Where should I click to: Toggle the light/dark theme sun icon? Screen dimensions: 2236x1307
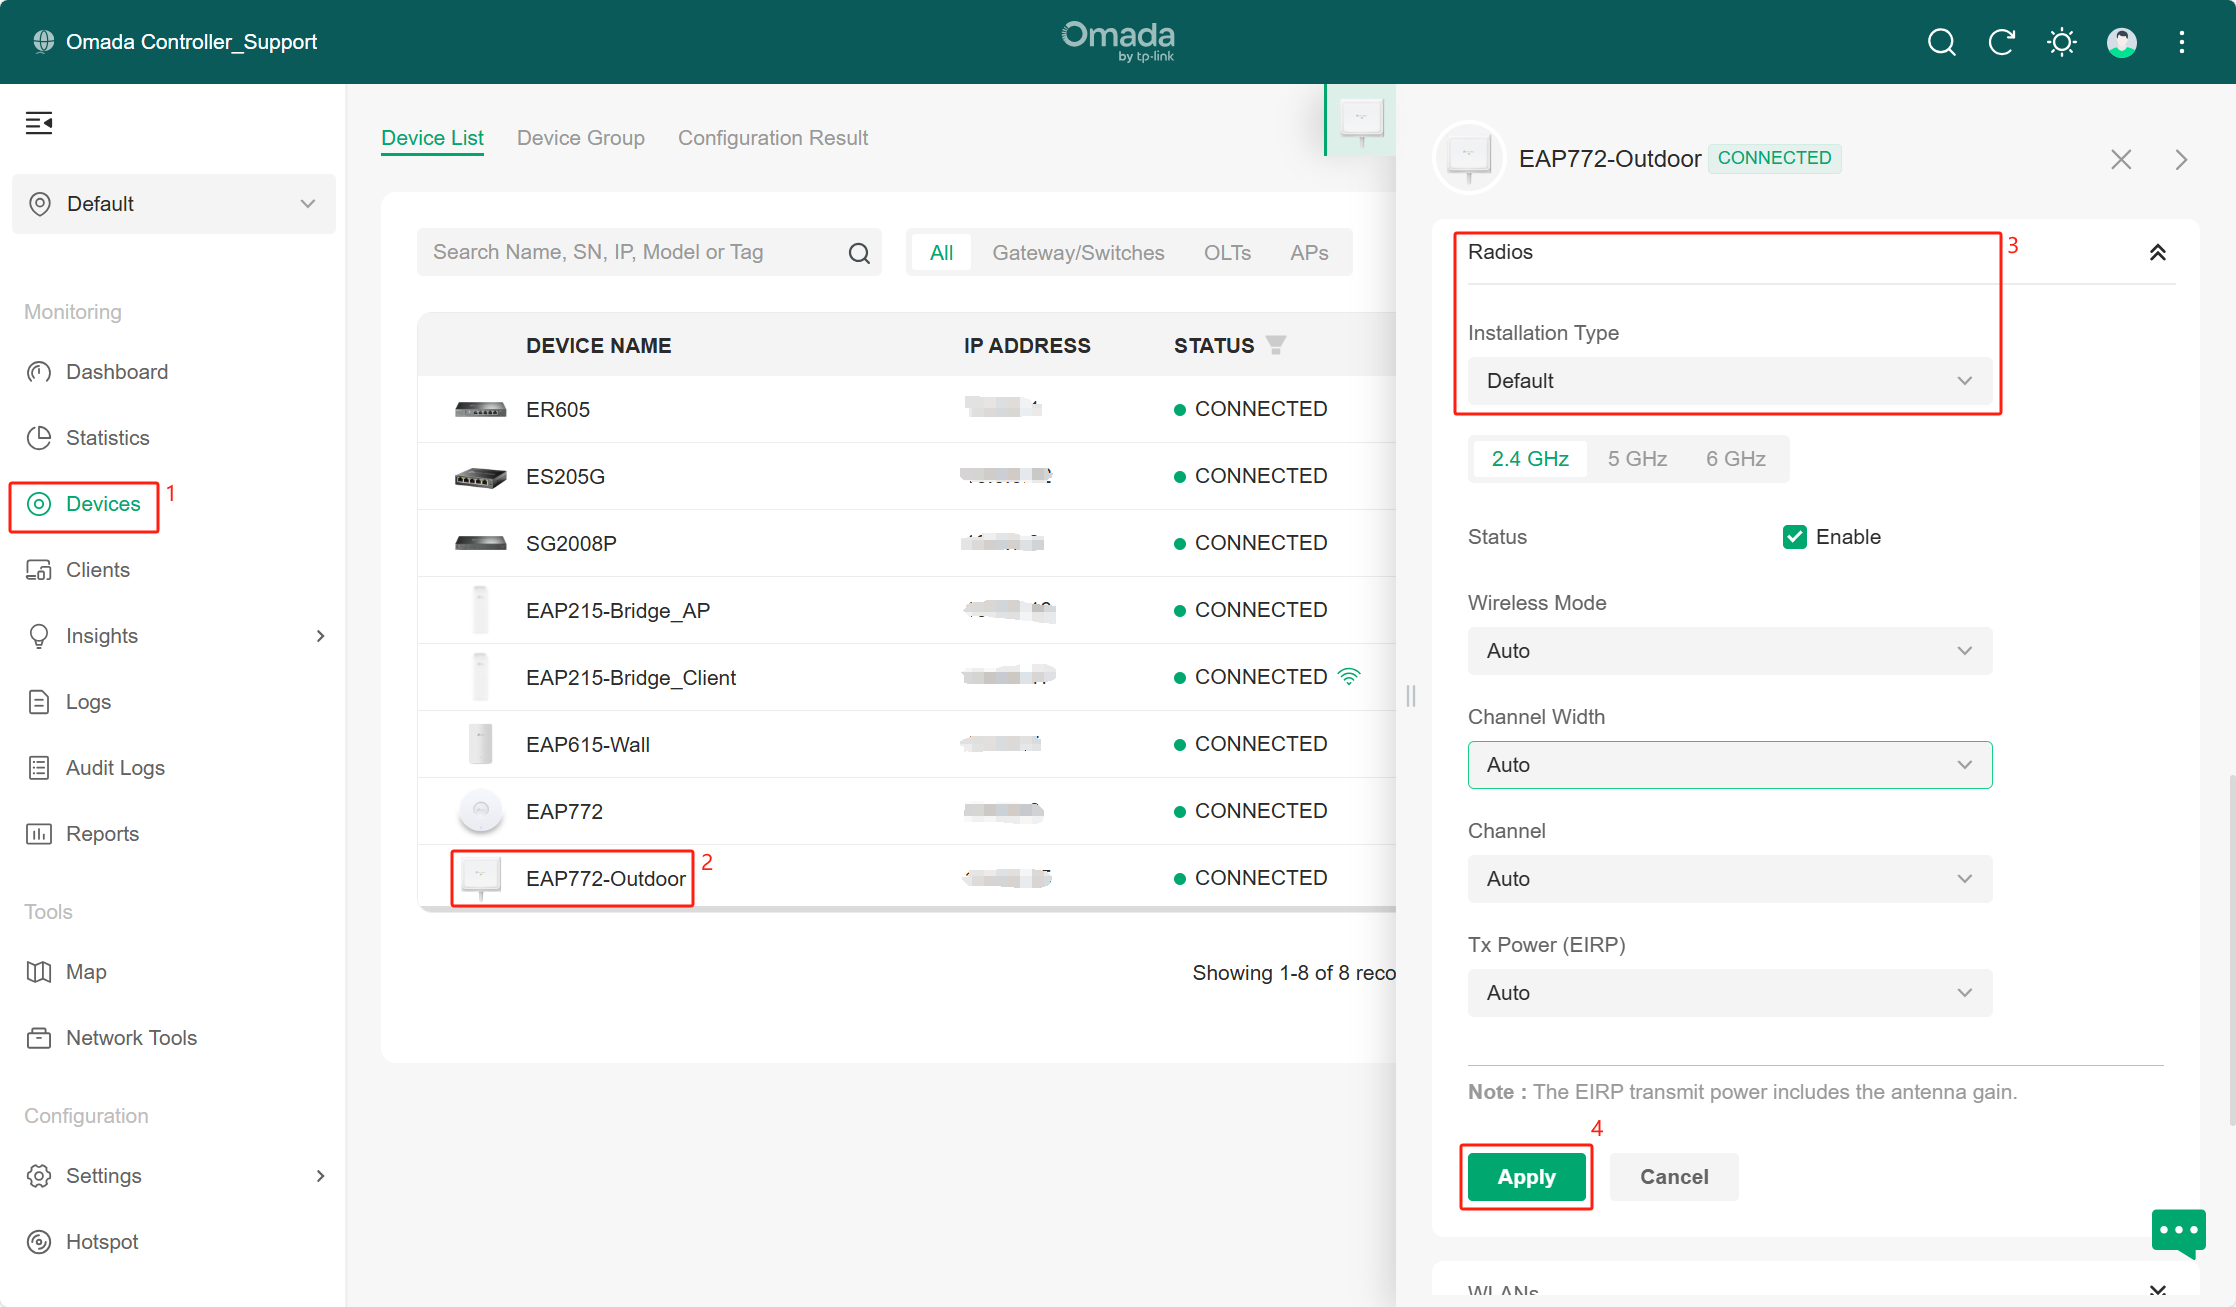point(2061,42)
